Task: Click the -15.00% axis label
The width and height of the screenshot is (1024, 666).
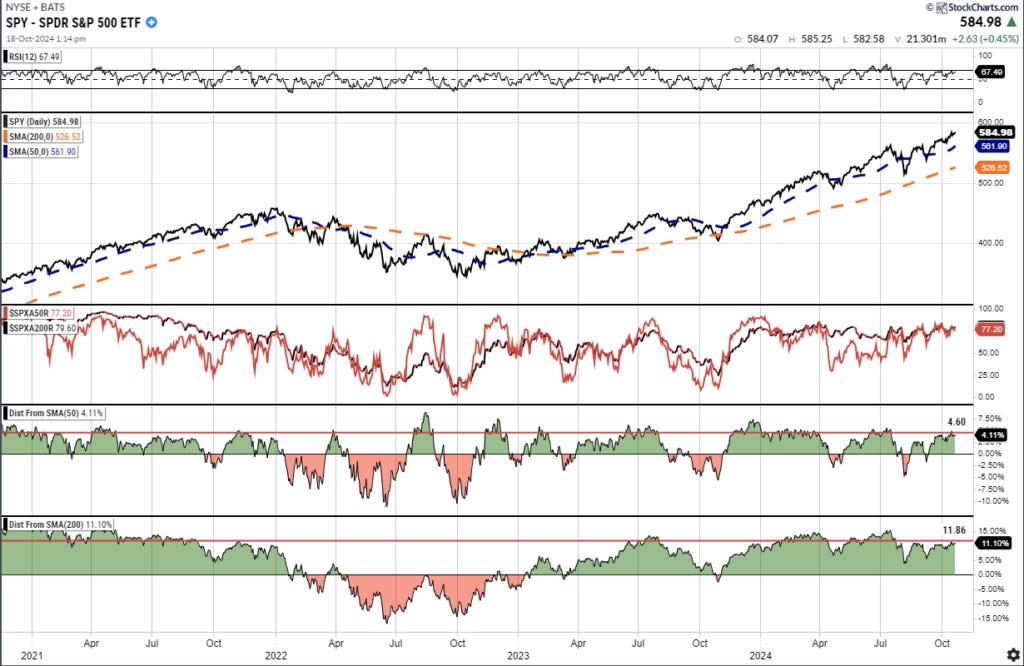Action: 992,618
